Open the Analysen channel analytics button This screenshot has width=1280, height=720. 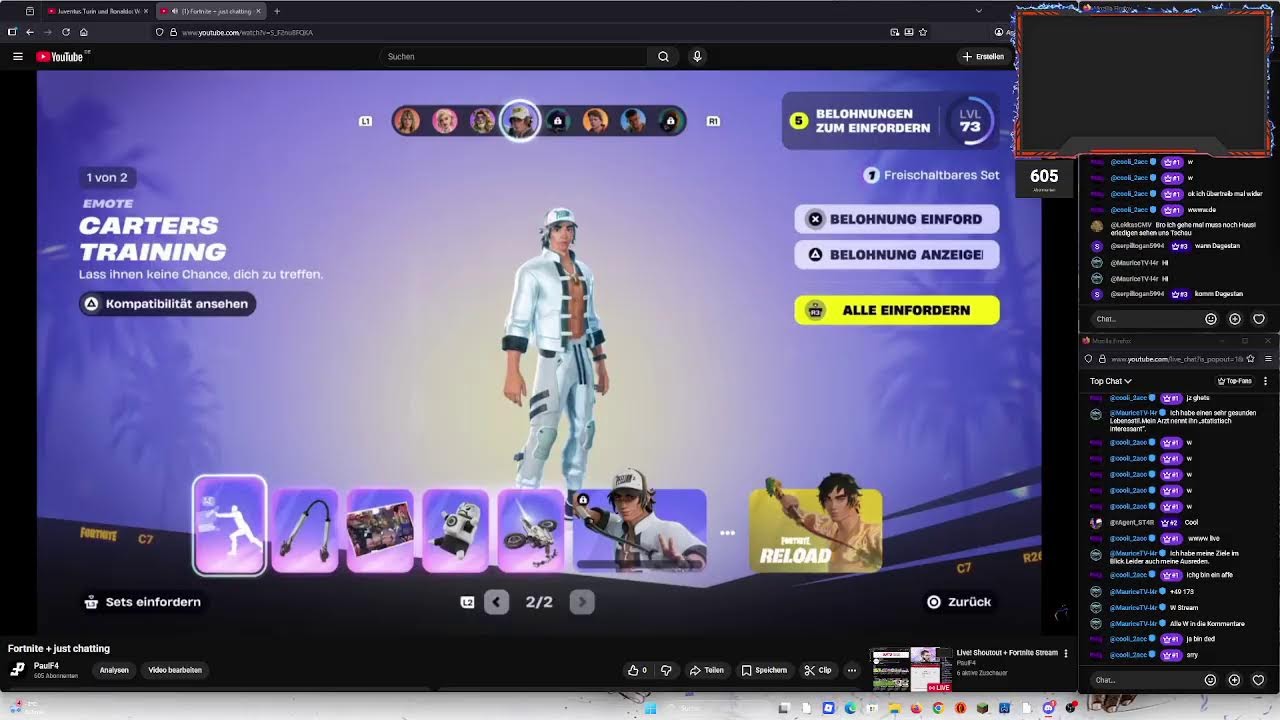(114, 670)
